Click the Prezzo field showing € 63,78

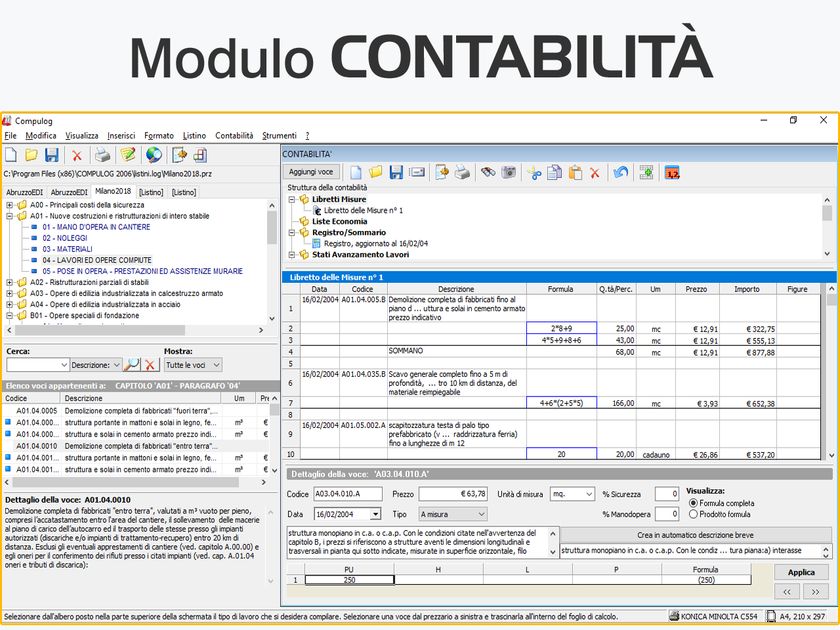coord(453,494)
